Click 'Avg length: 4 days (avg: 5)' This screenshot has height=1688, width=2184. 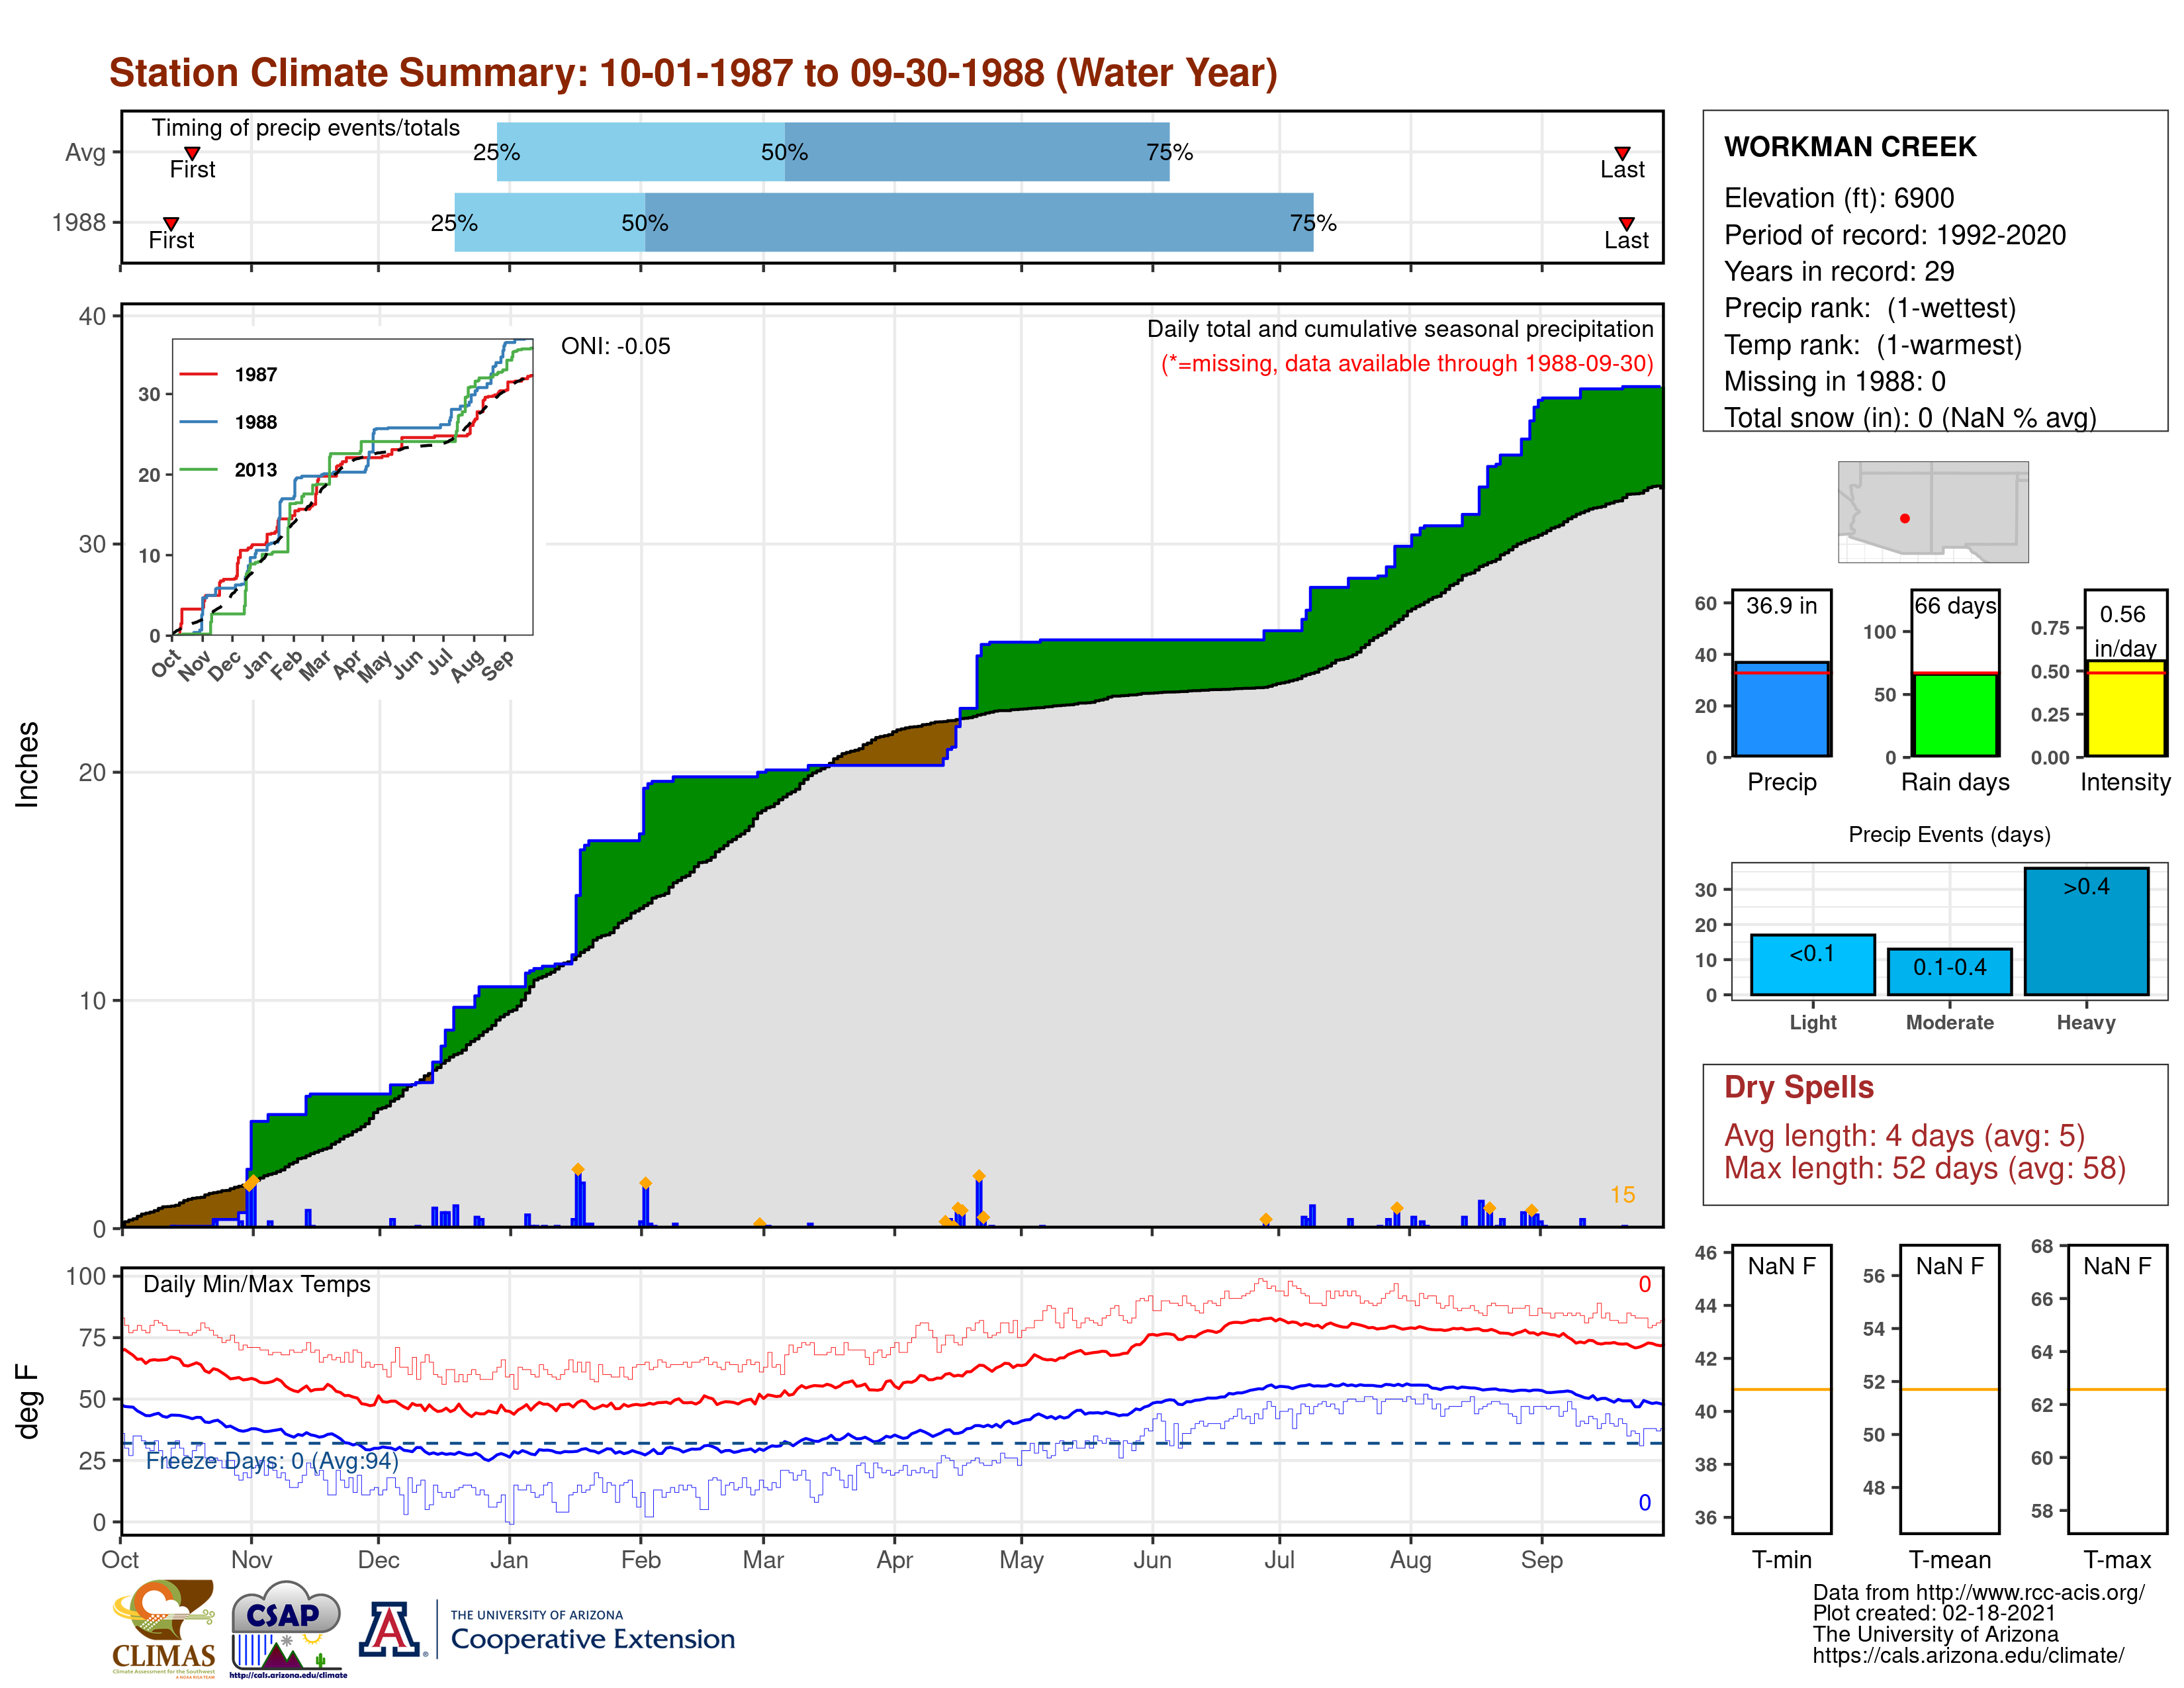pyautogui.click(x=1905, y=1136)
